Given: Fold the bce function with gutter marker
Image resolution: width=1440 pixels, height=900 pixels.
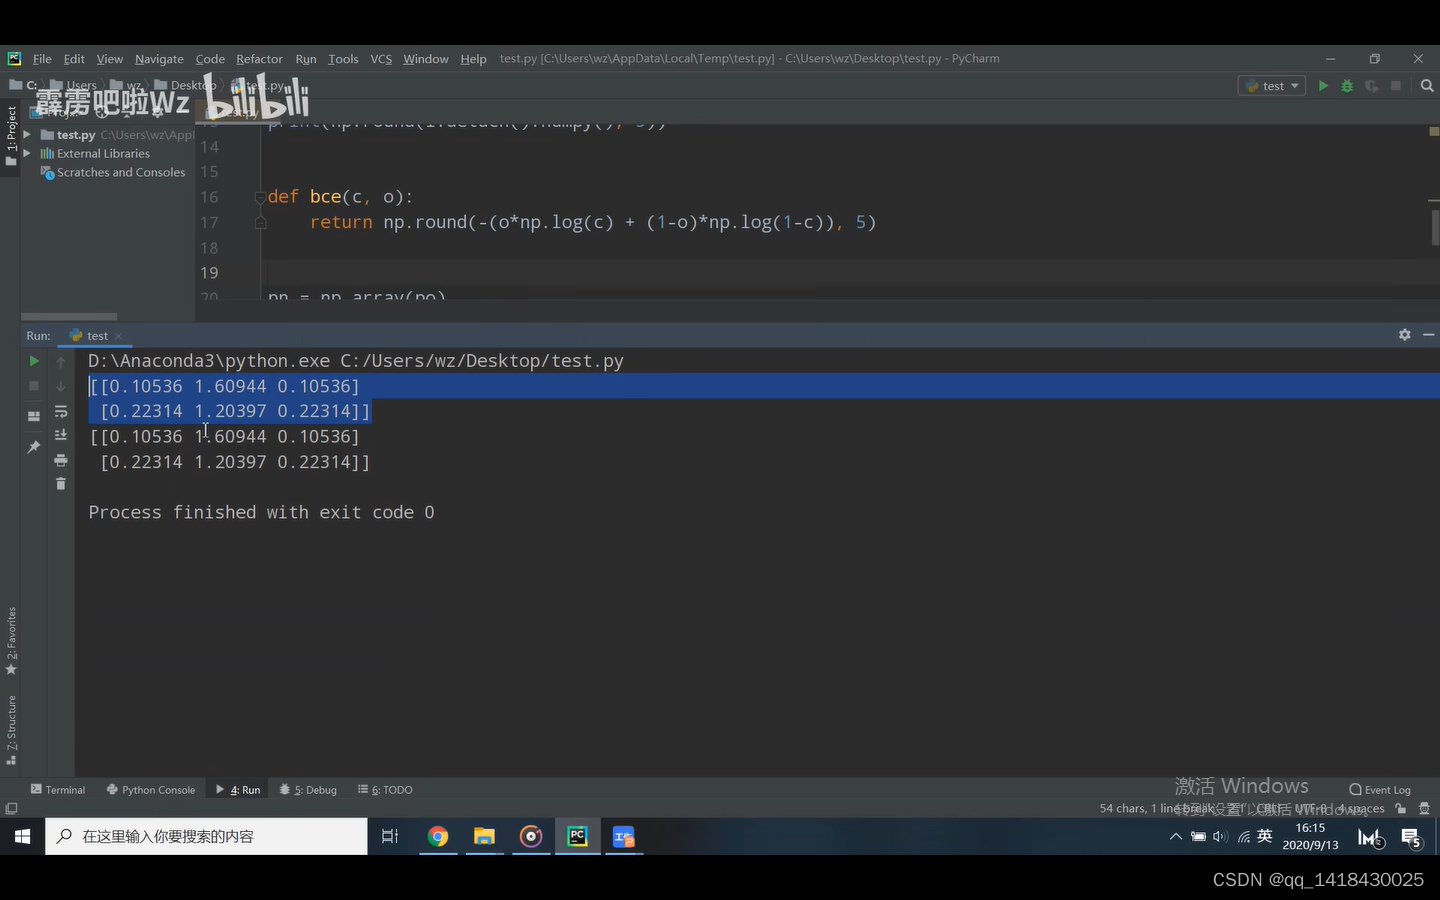Looking at the screenshot, I should (260, 197).
